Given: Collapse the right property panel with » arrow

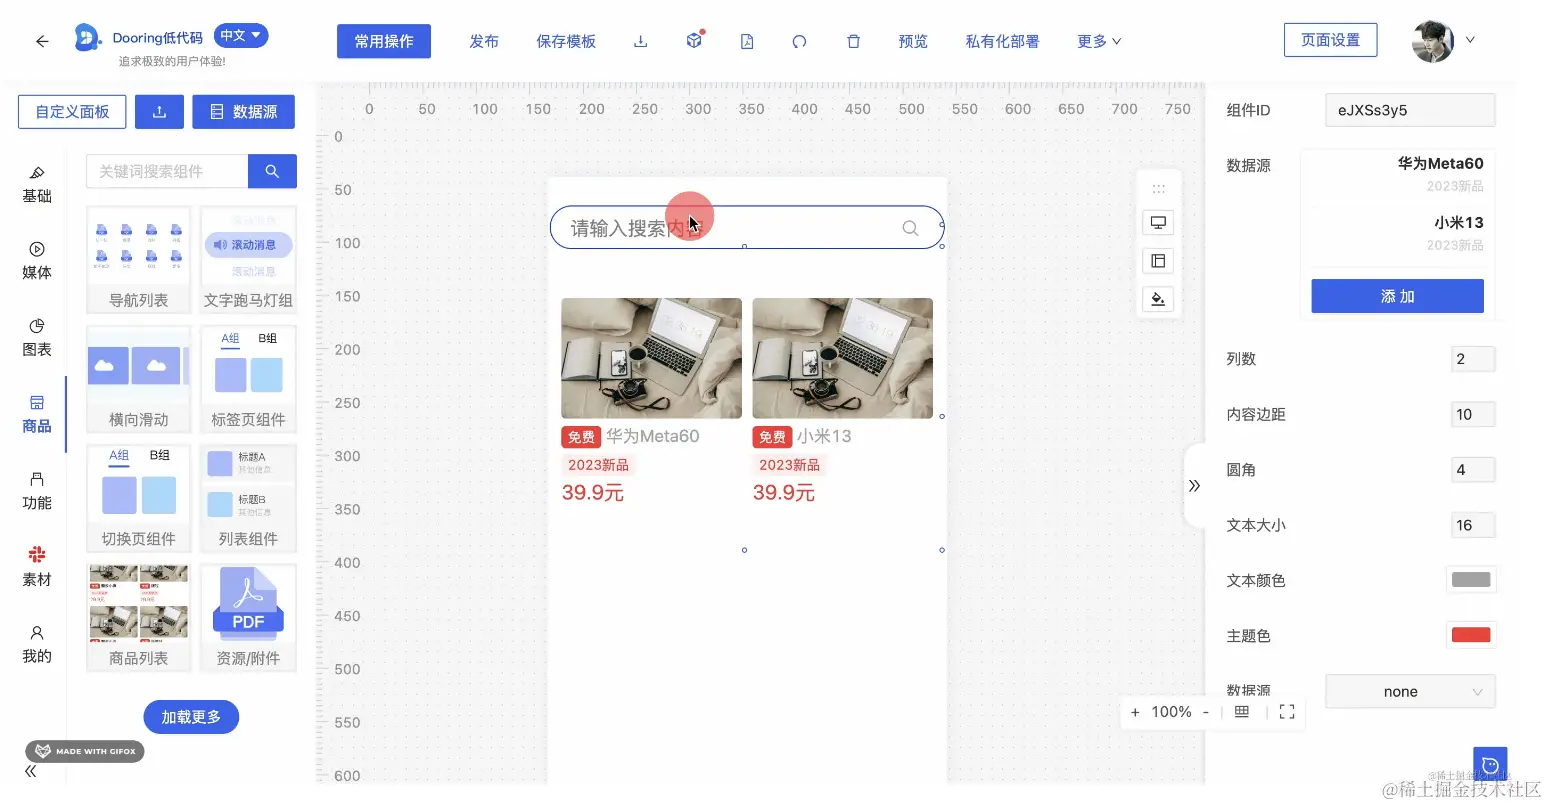Looking at the screenshot, I should 1194,486.
